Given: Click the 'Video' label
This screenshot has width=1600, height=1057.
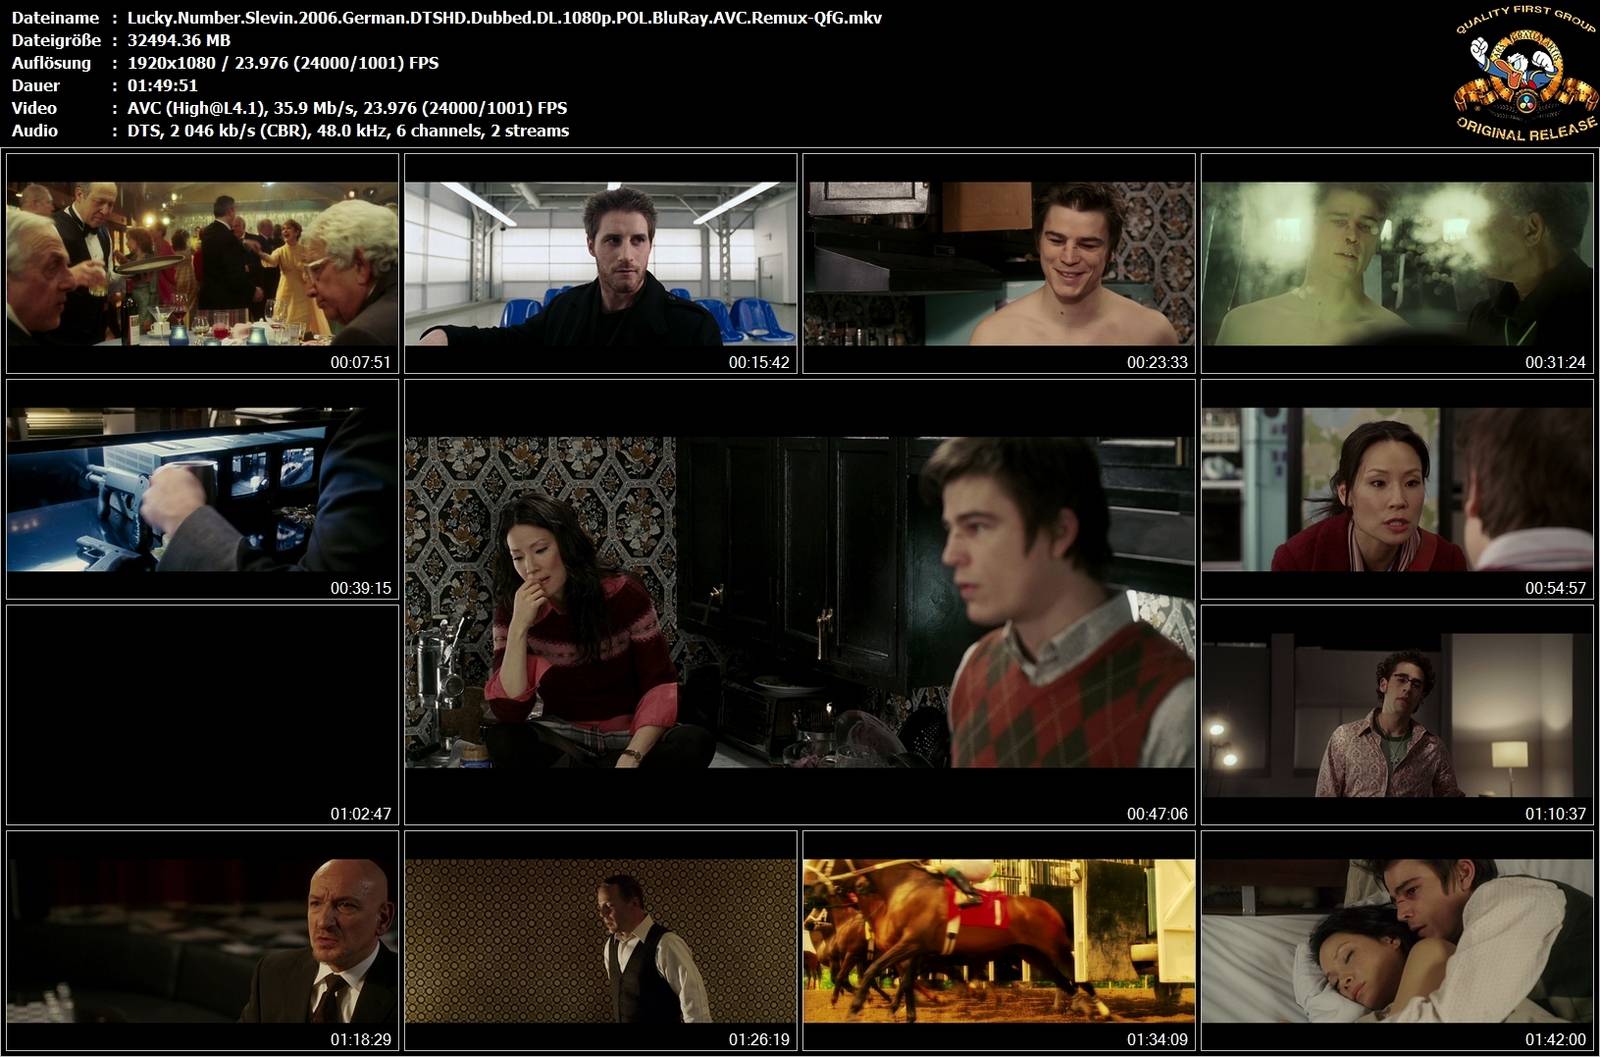Looking at the screenshot, I should point(34,108).
